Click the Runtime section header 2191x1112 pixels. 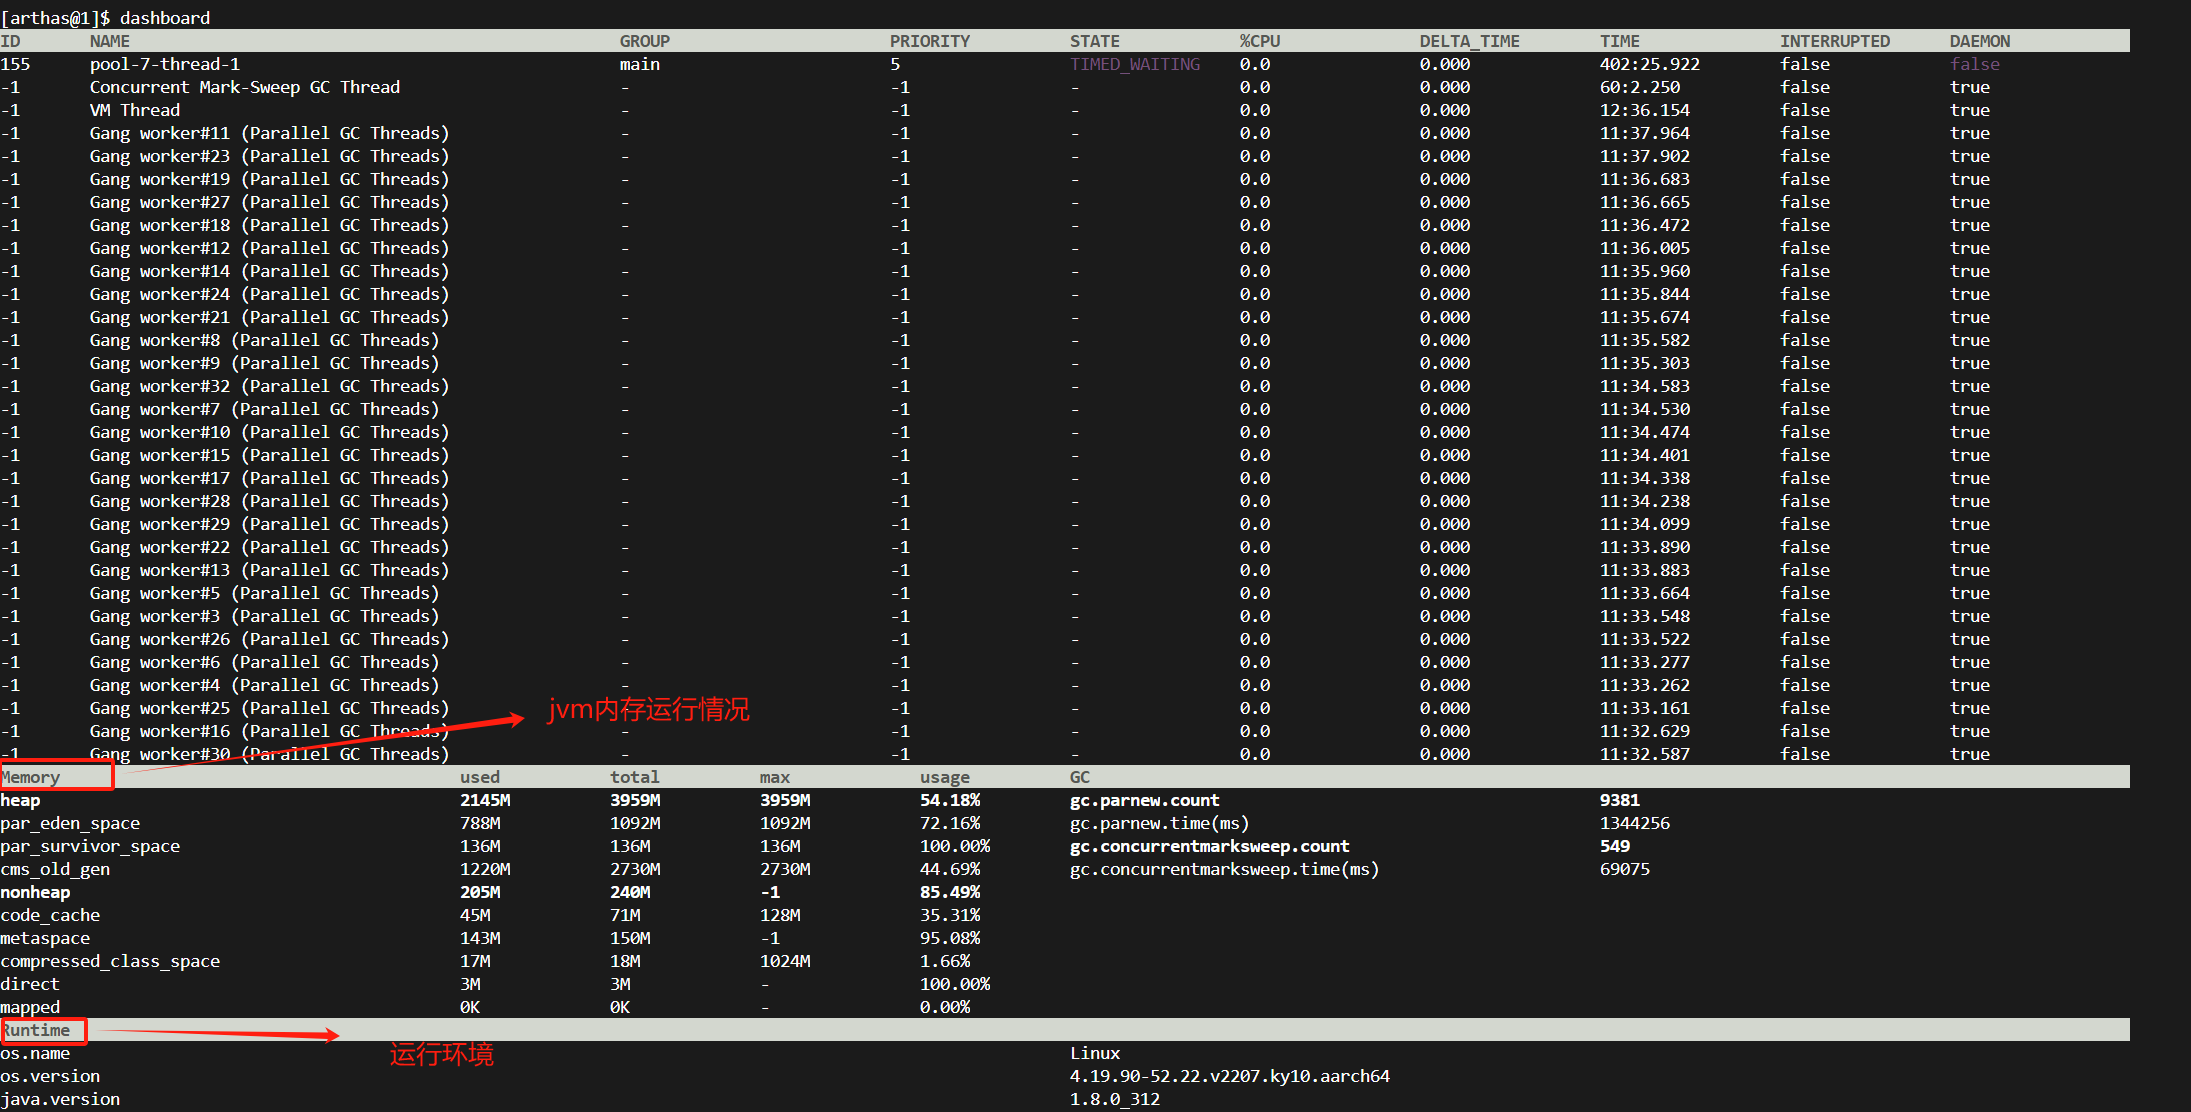click(38, 1030)
